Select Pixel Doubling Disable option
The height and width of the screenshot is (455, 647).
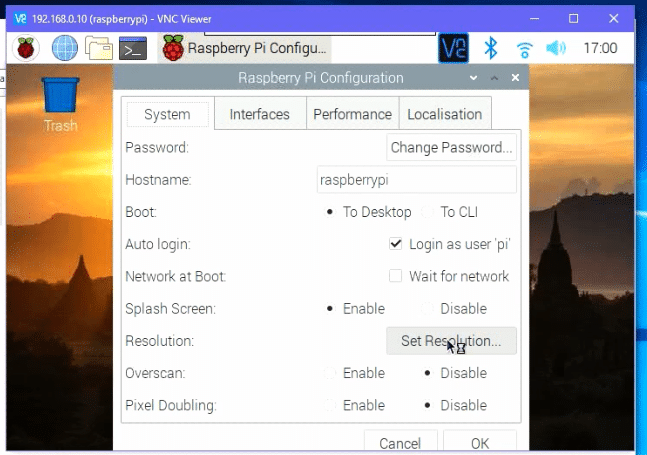427,405
